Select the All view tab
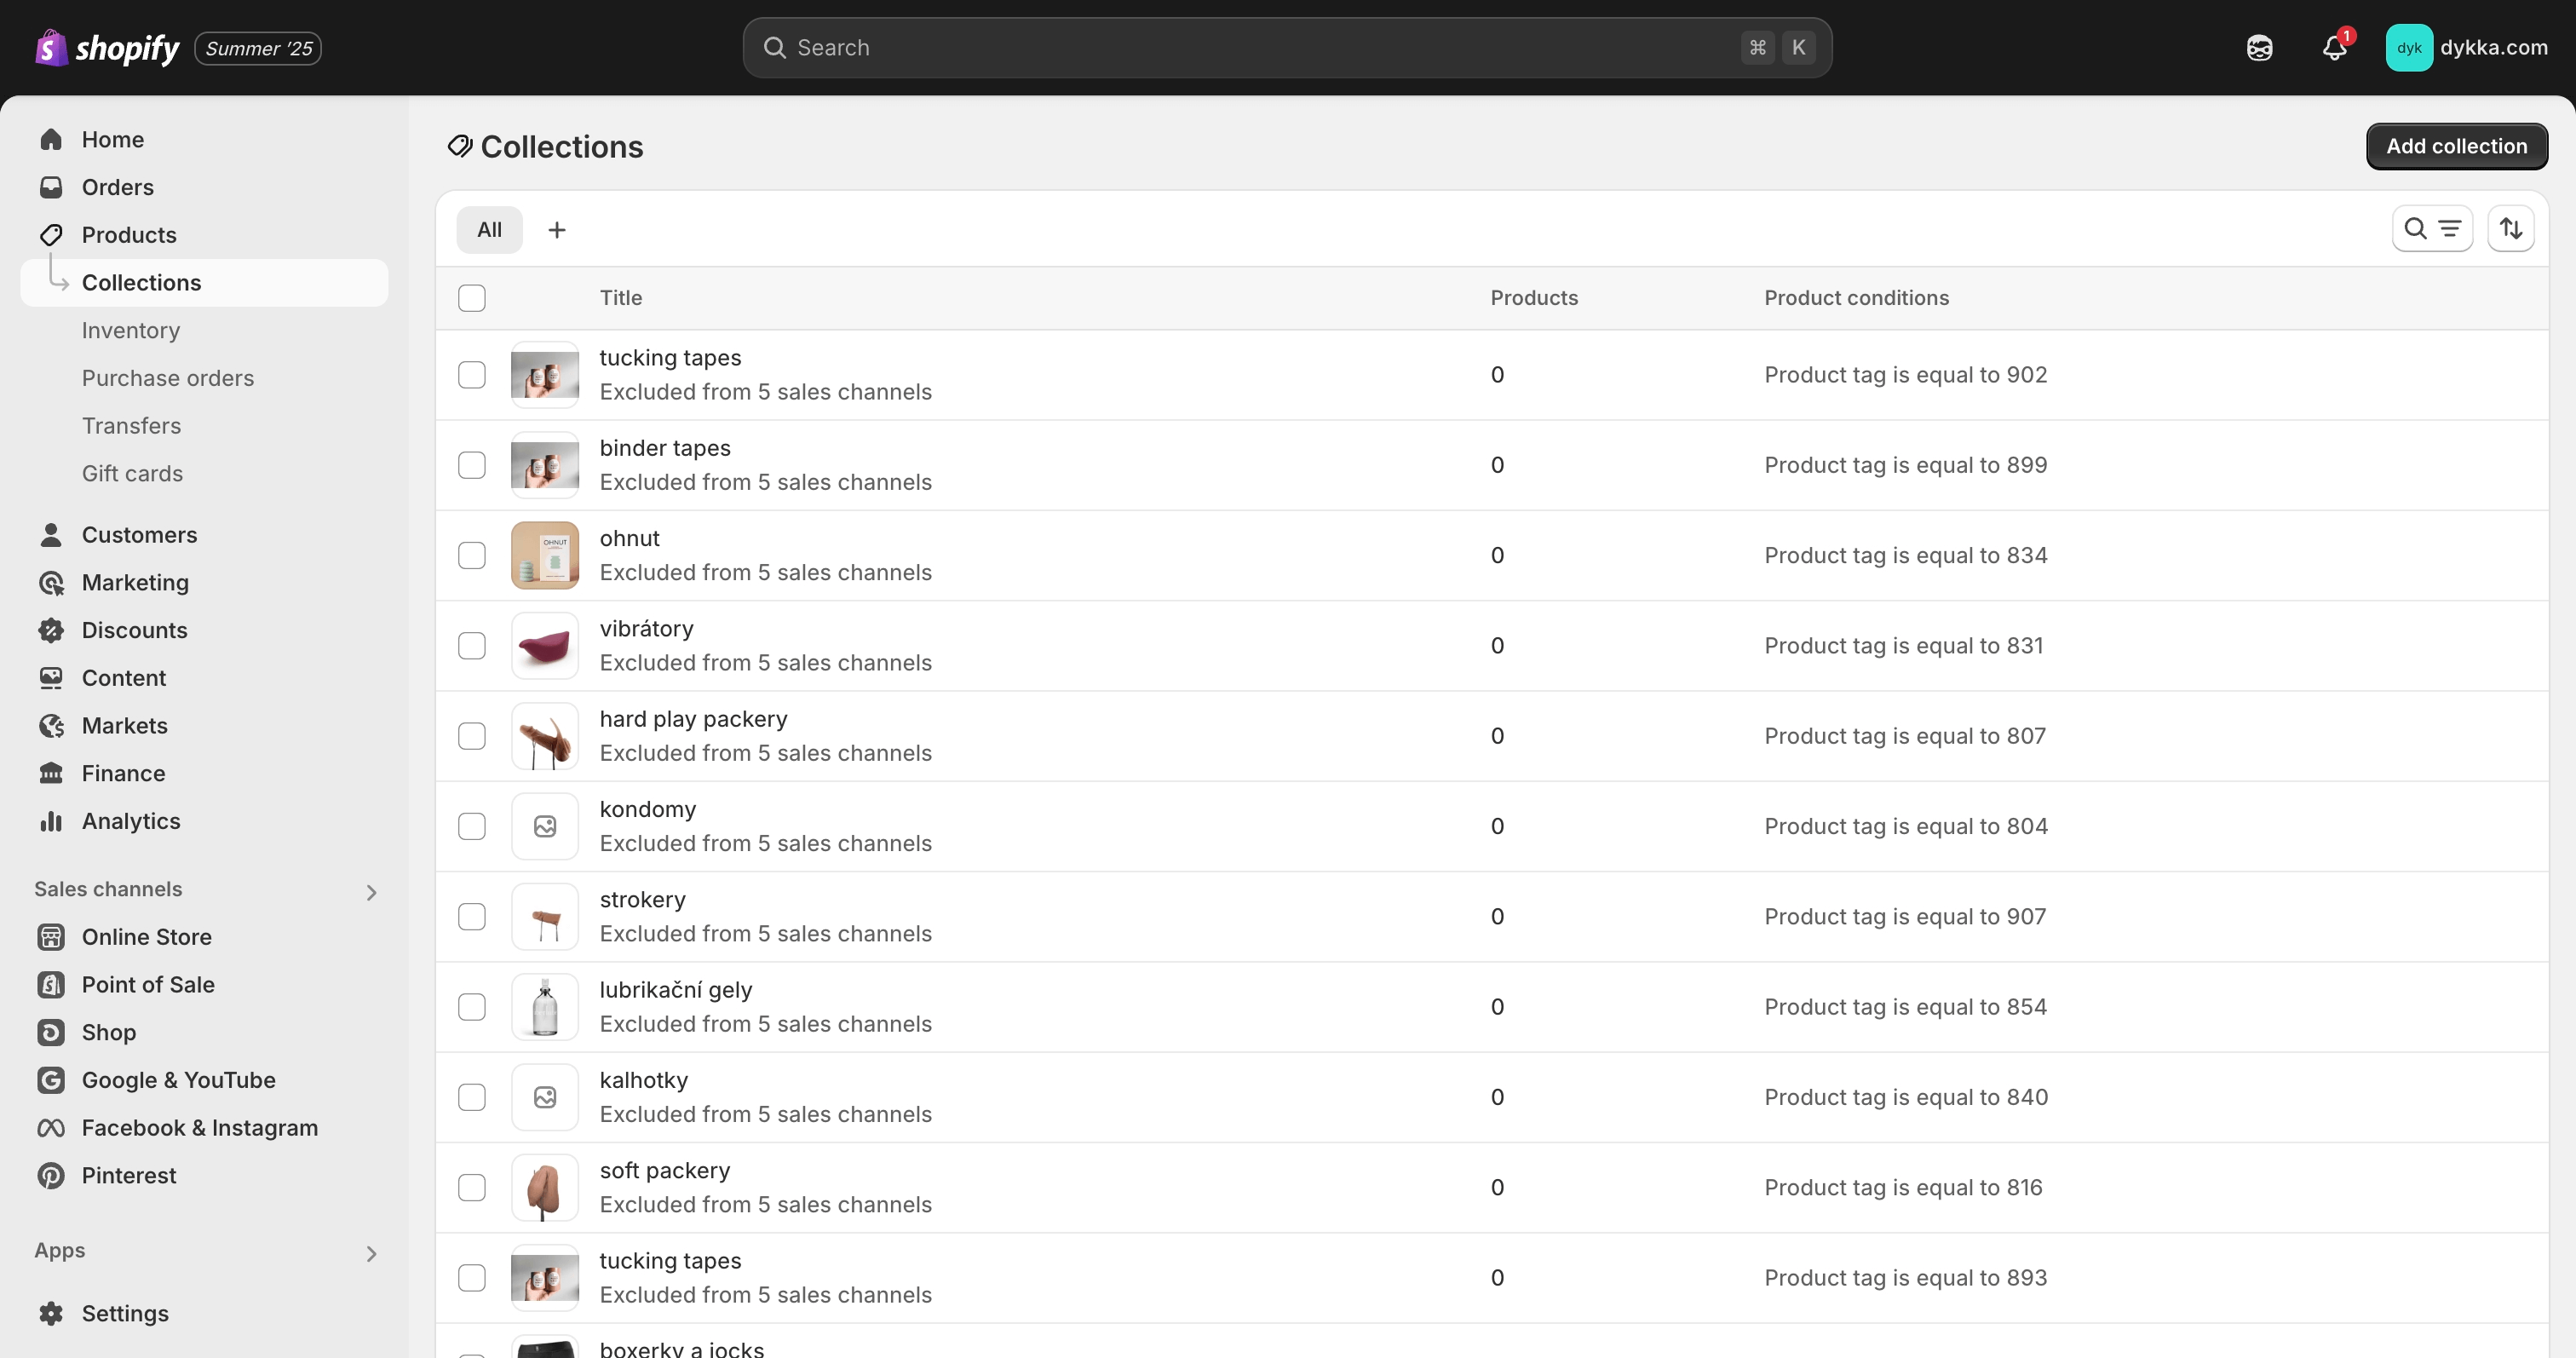2576x1358 pixels. tap(489, 230)
